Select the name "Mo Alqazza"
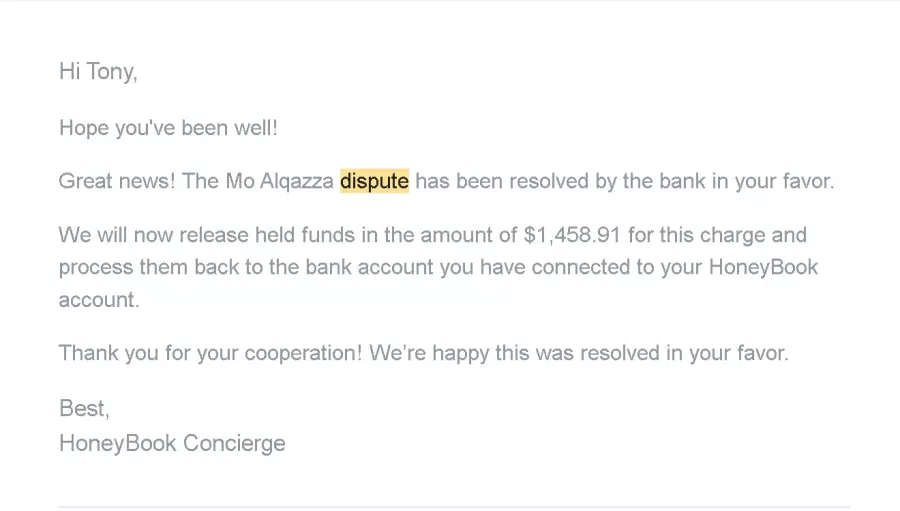 tap(279, 181)
